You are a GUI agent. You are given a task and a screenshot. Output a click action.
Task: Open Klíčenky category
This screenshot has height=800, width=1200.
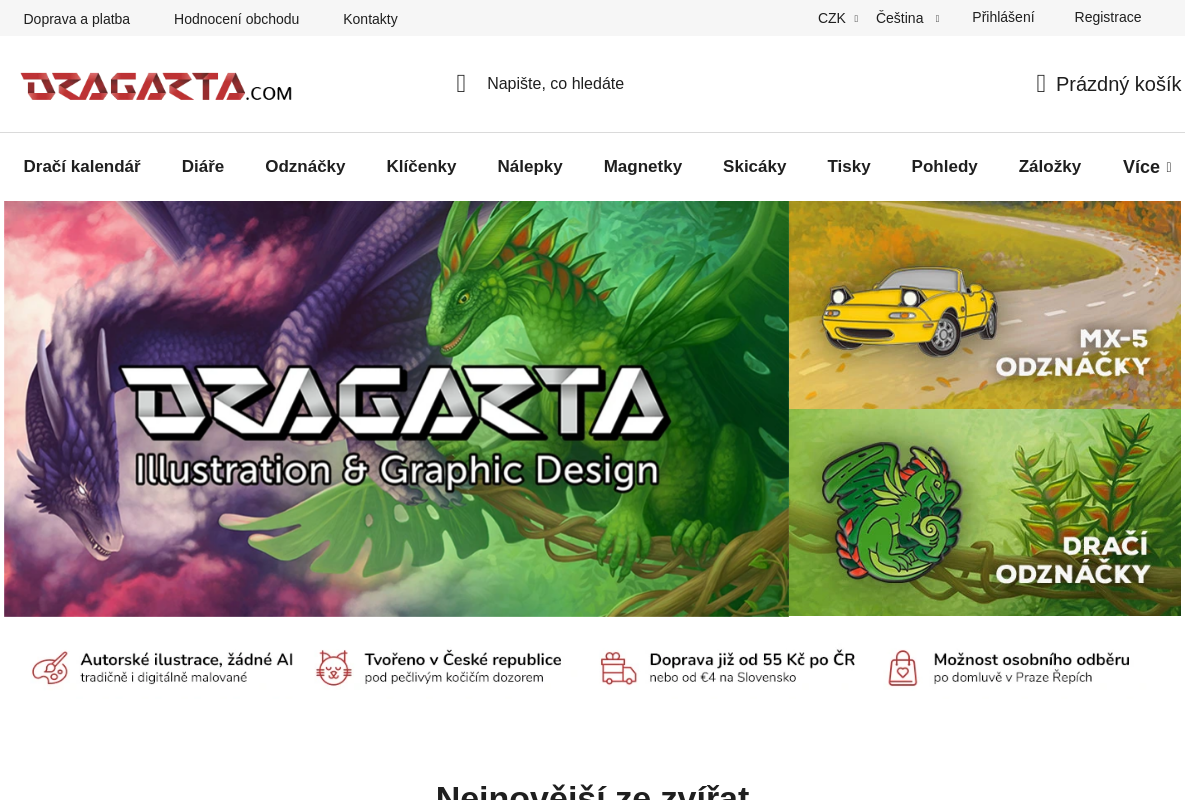pos(421,167)
